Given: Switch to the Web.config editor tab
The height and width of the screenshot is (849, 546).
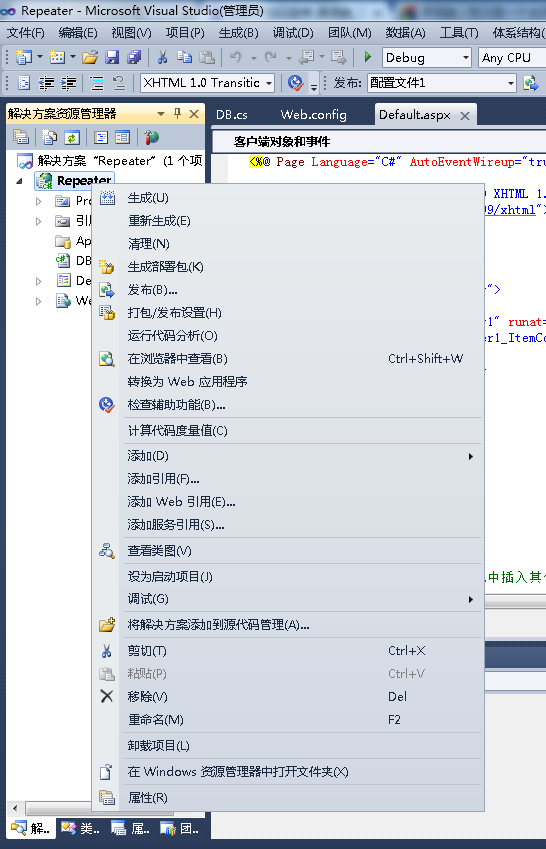Looking at the screenshot, I should pyautogui.click(x=314, y=115).
